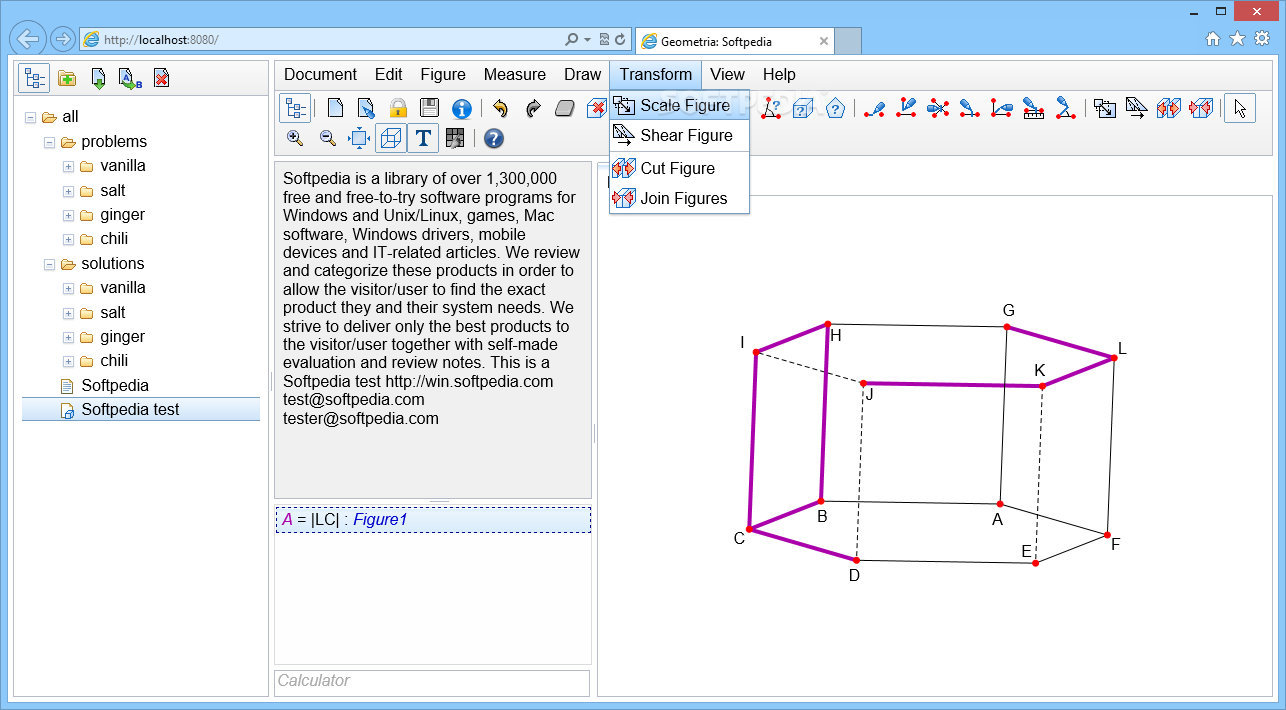This screenshot has height=710, width=1286.
Task: Open the Help menu
Action: click(x=779, y=74)
